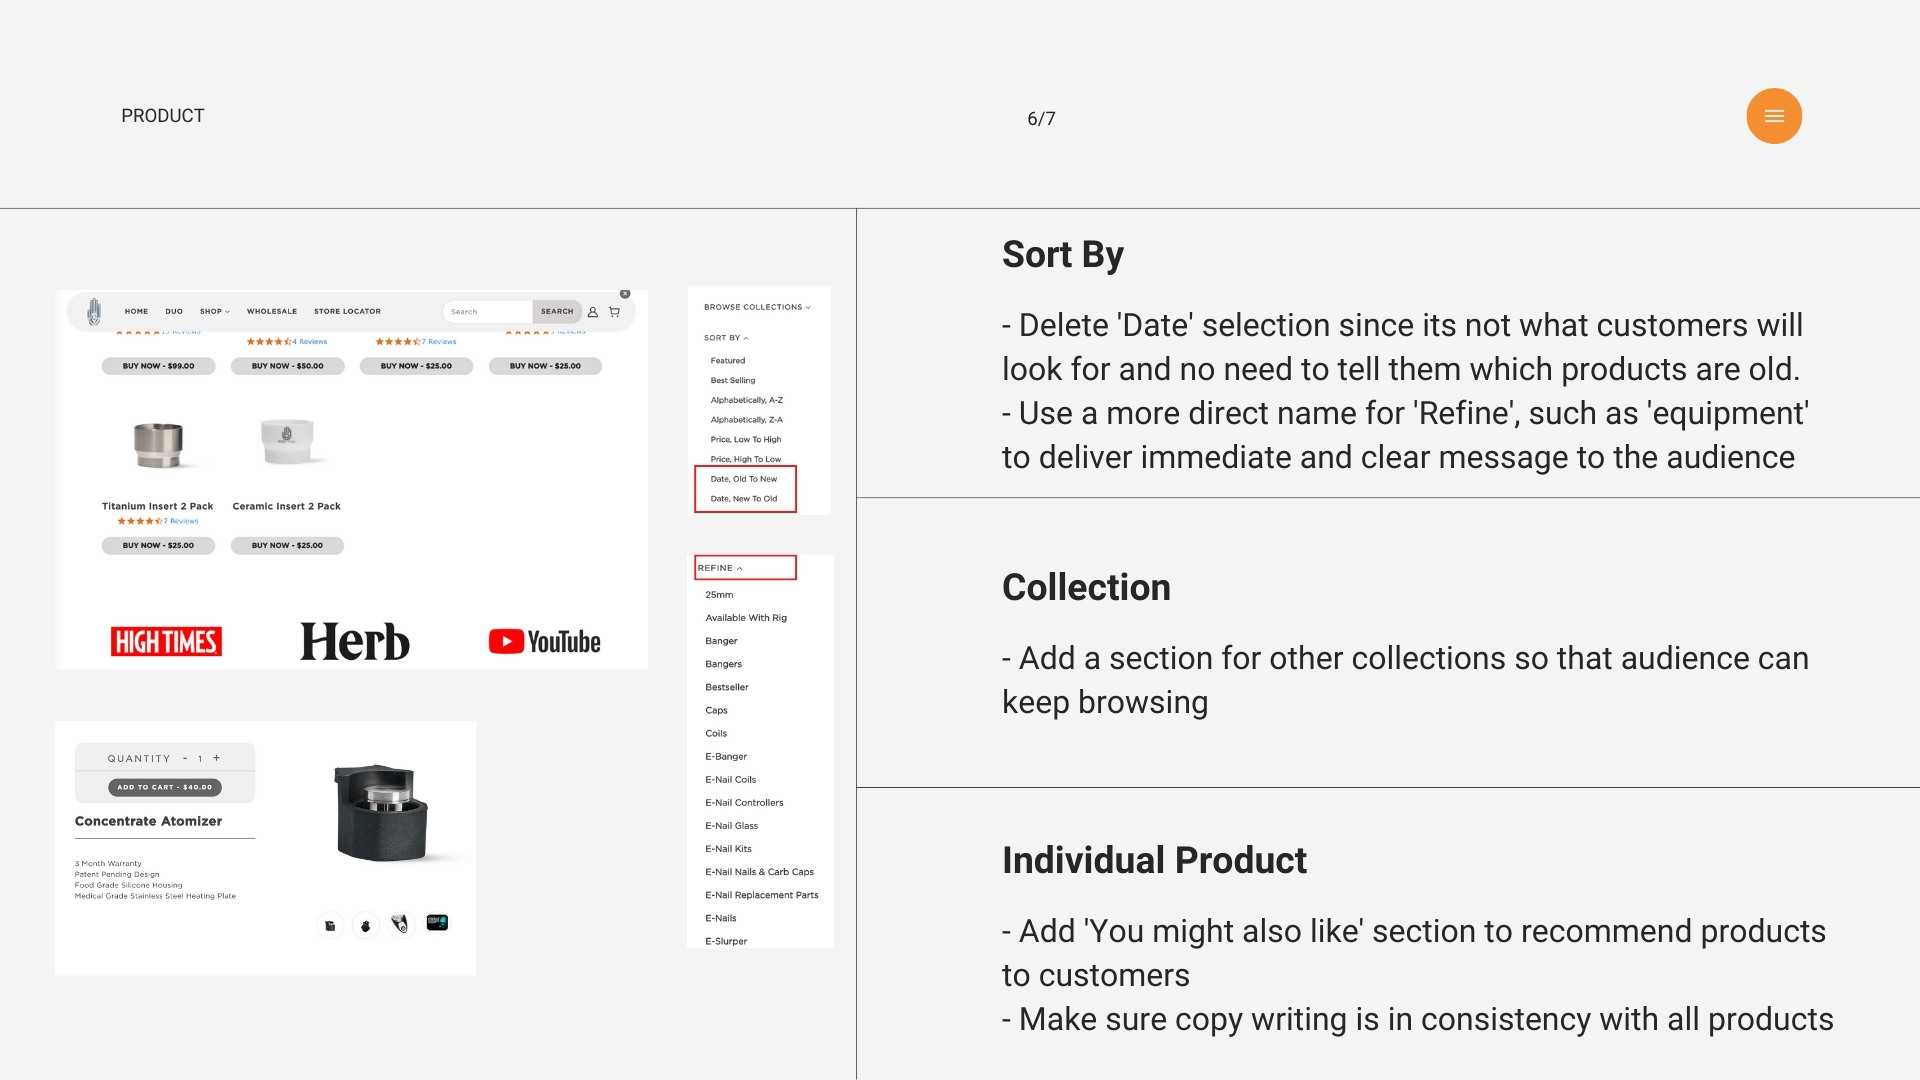Dismiss the small X close badge

625,294
